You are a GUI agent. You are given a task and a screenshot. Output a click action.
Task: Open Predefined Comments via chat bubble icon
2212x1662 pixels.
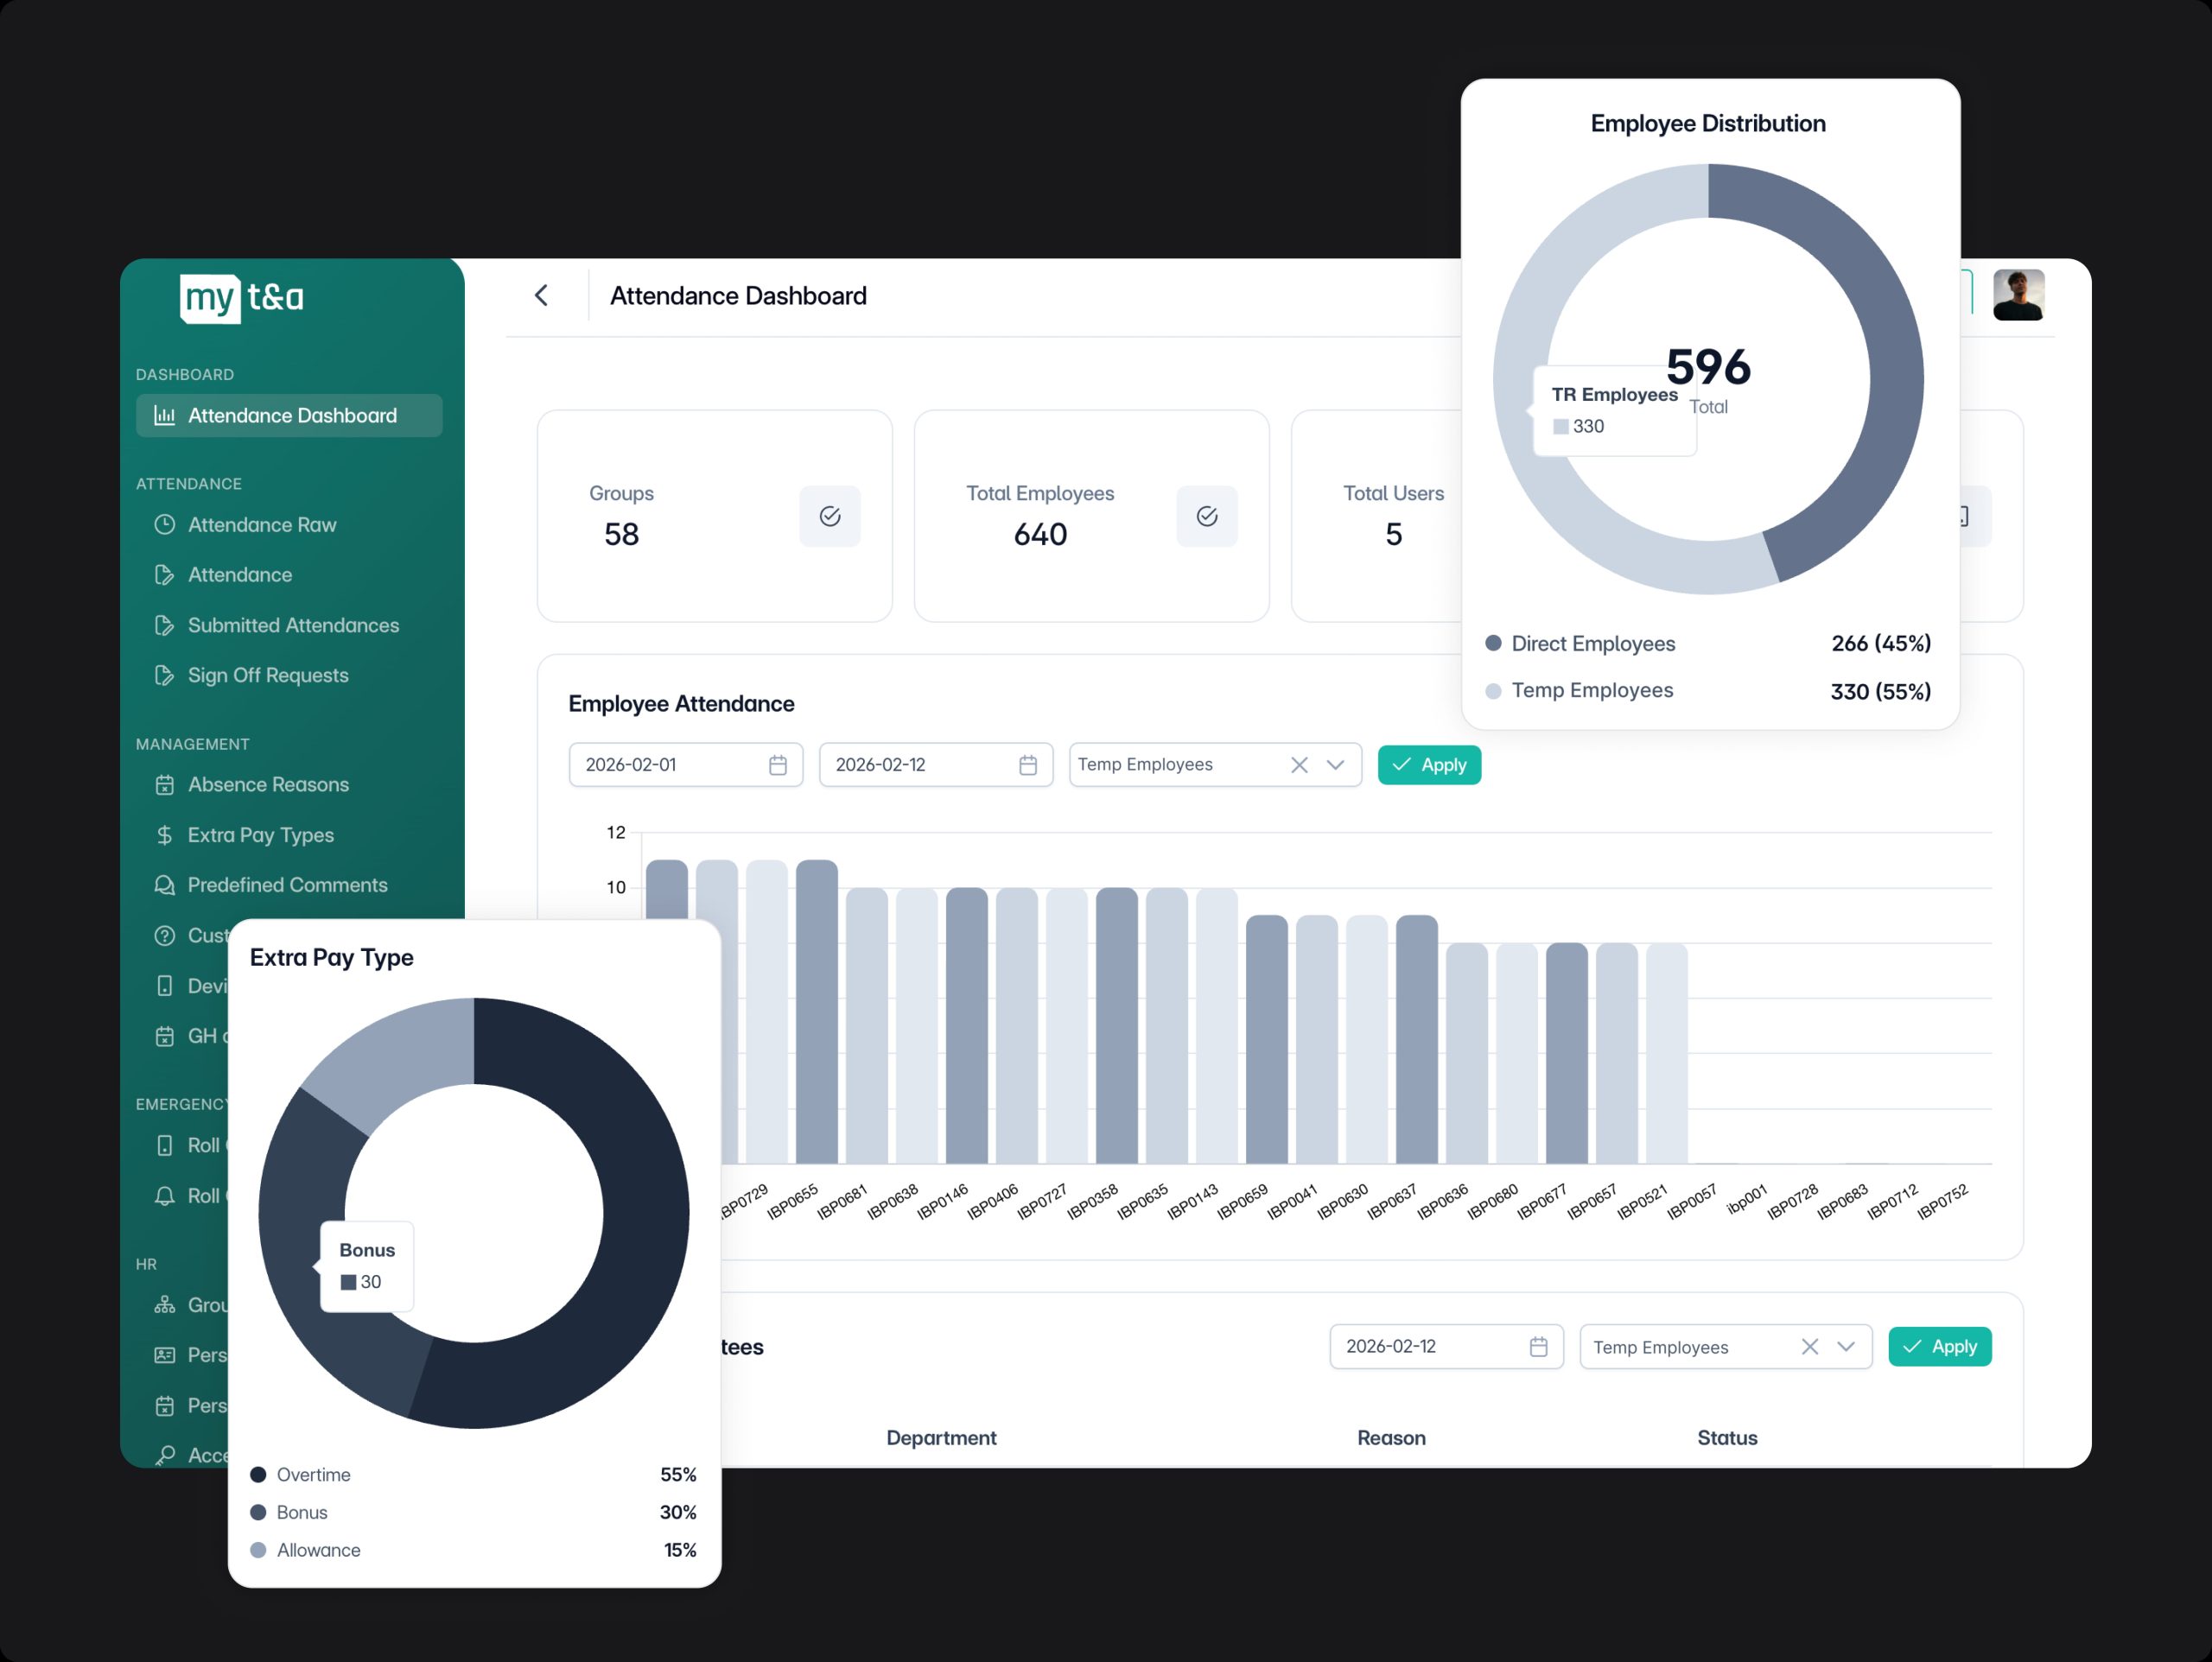(x=165, y=885)
